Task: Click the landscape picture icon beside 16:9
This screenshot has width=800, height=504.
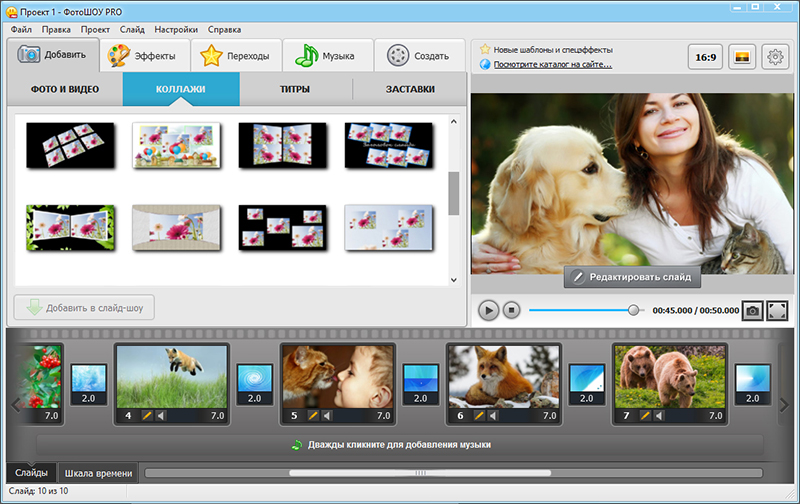Action: (742, 57)
